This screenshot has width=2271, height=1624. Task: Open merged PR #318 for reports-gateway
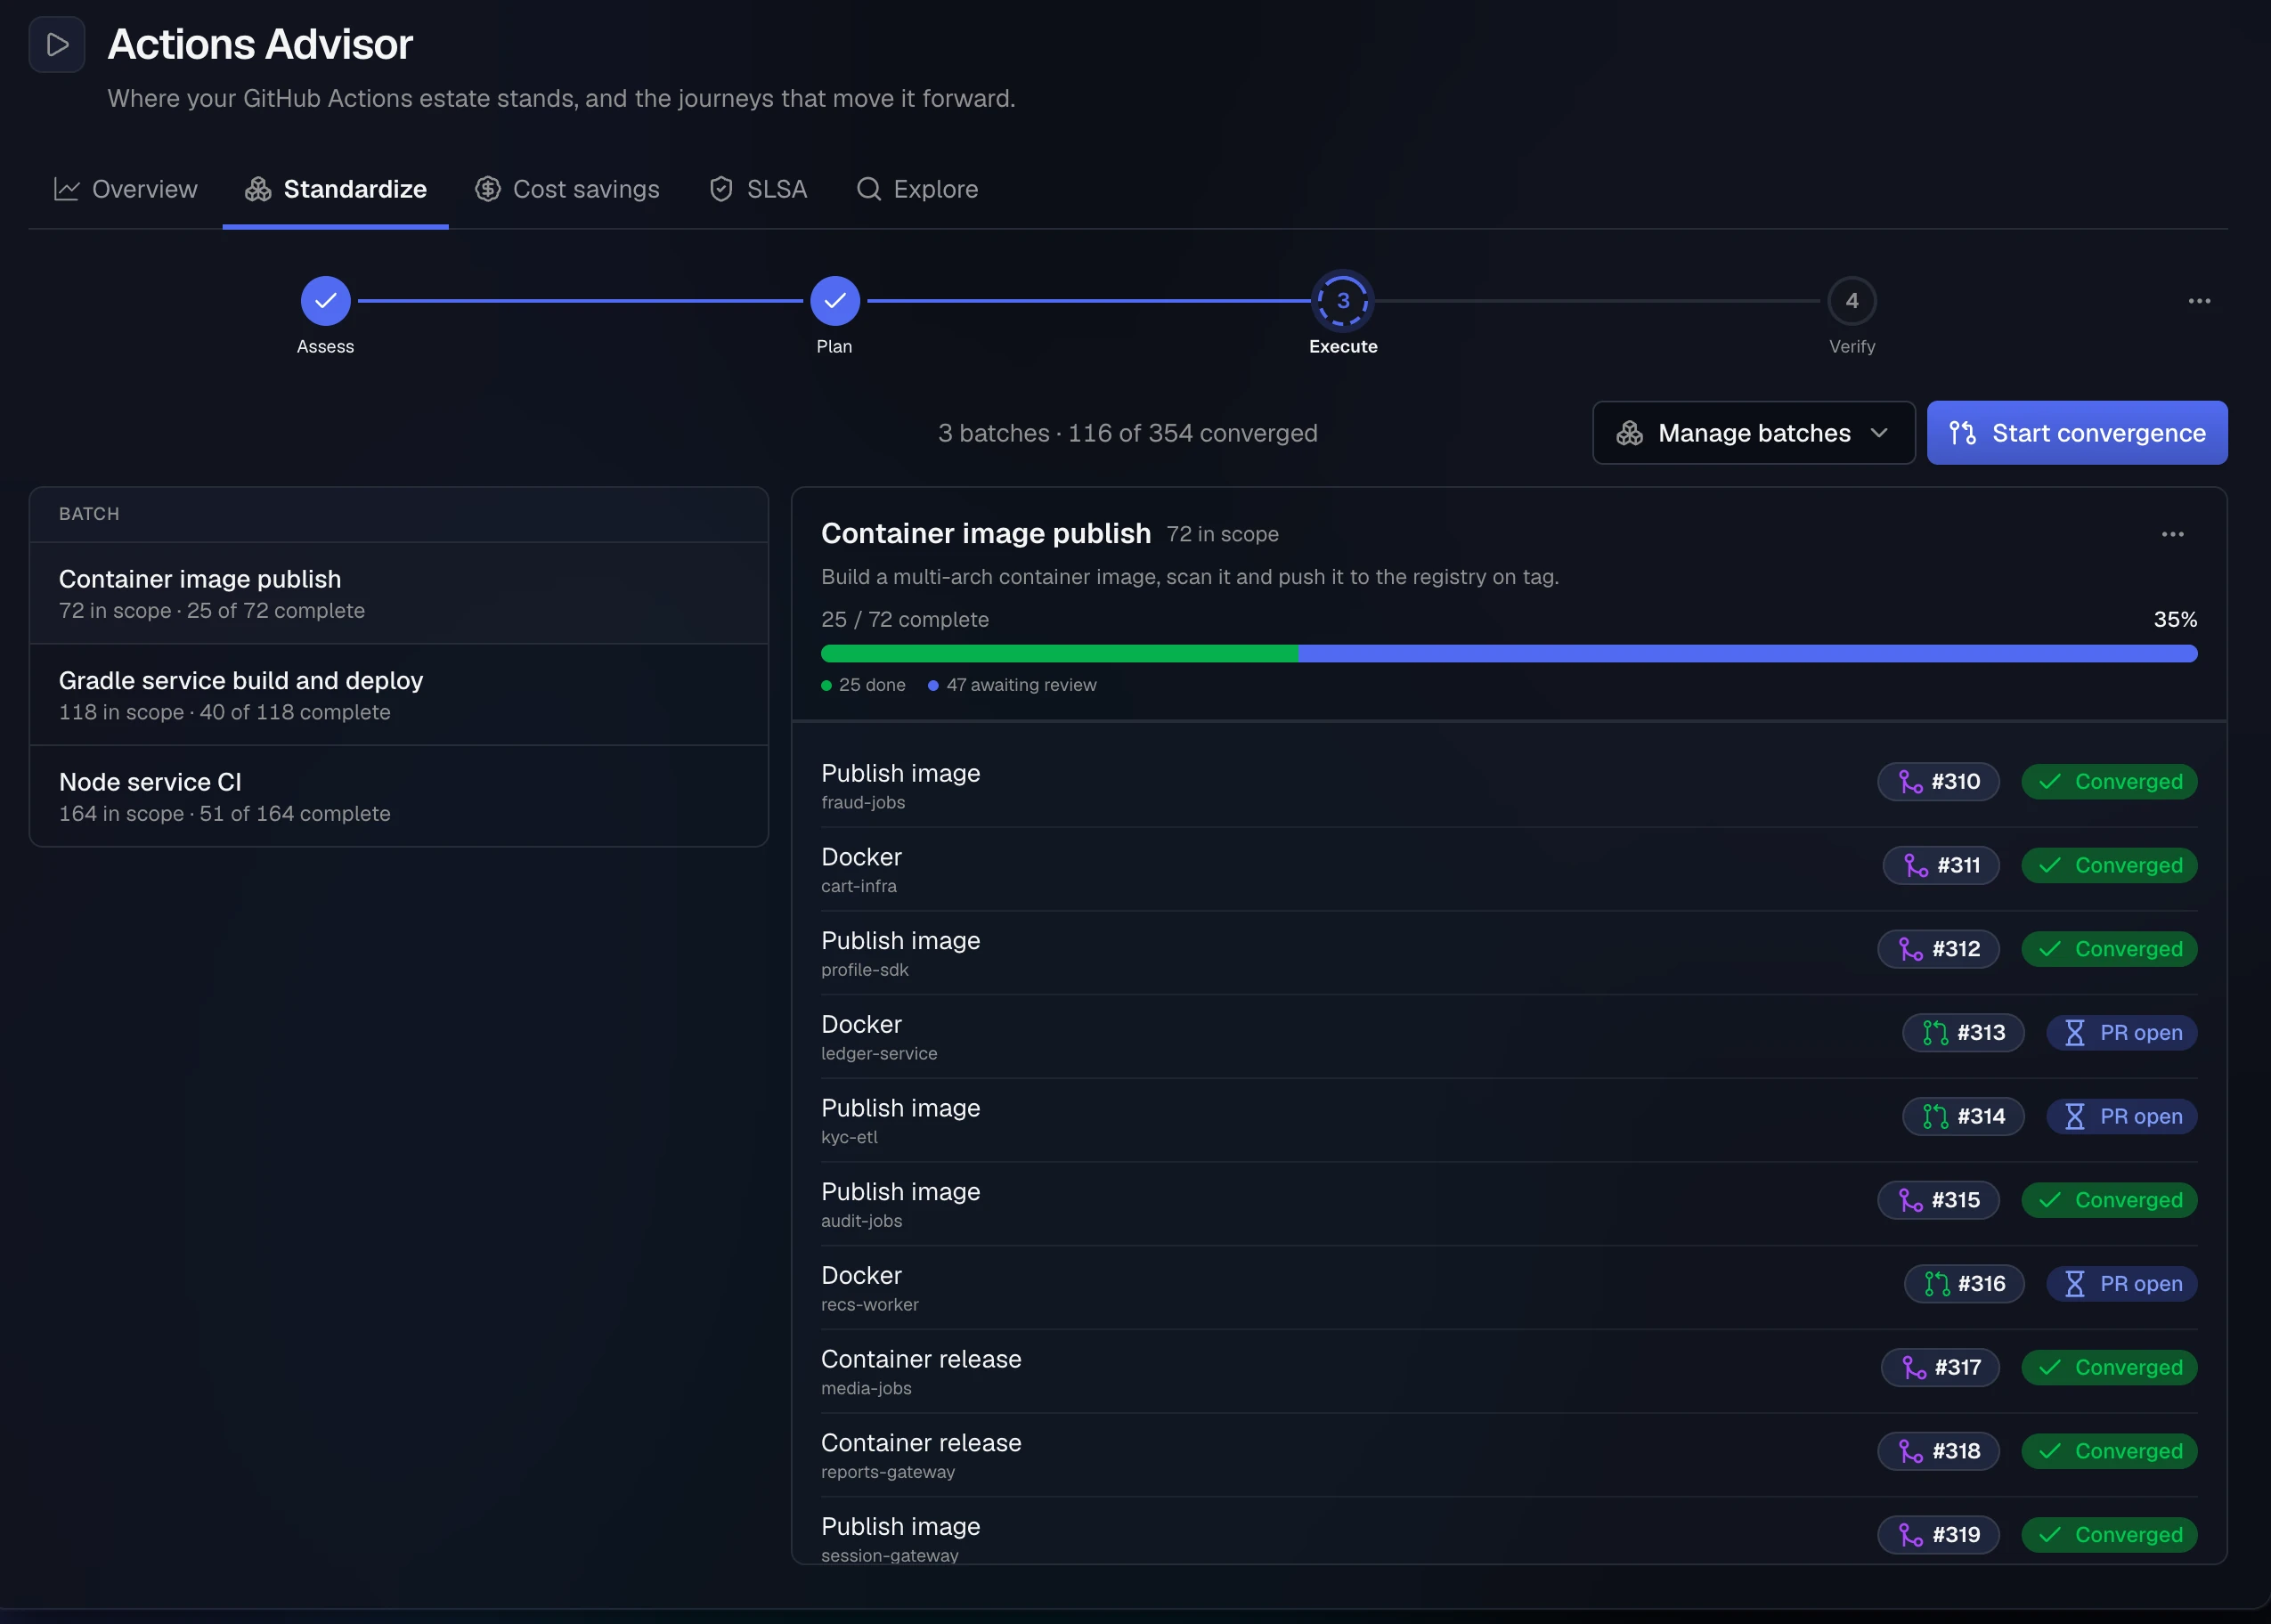pyautogui.click(x=1938, y=1452)
